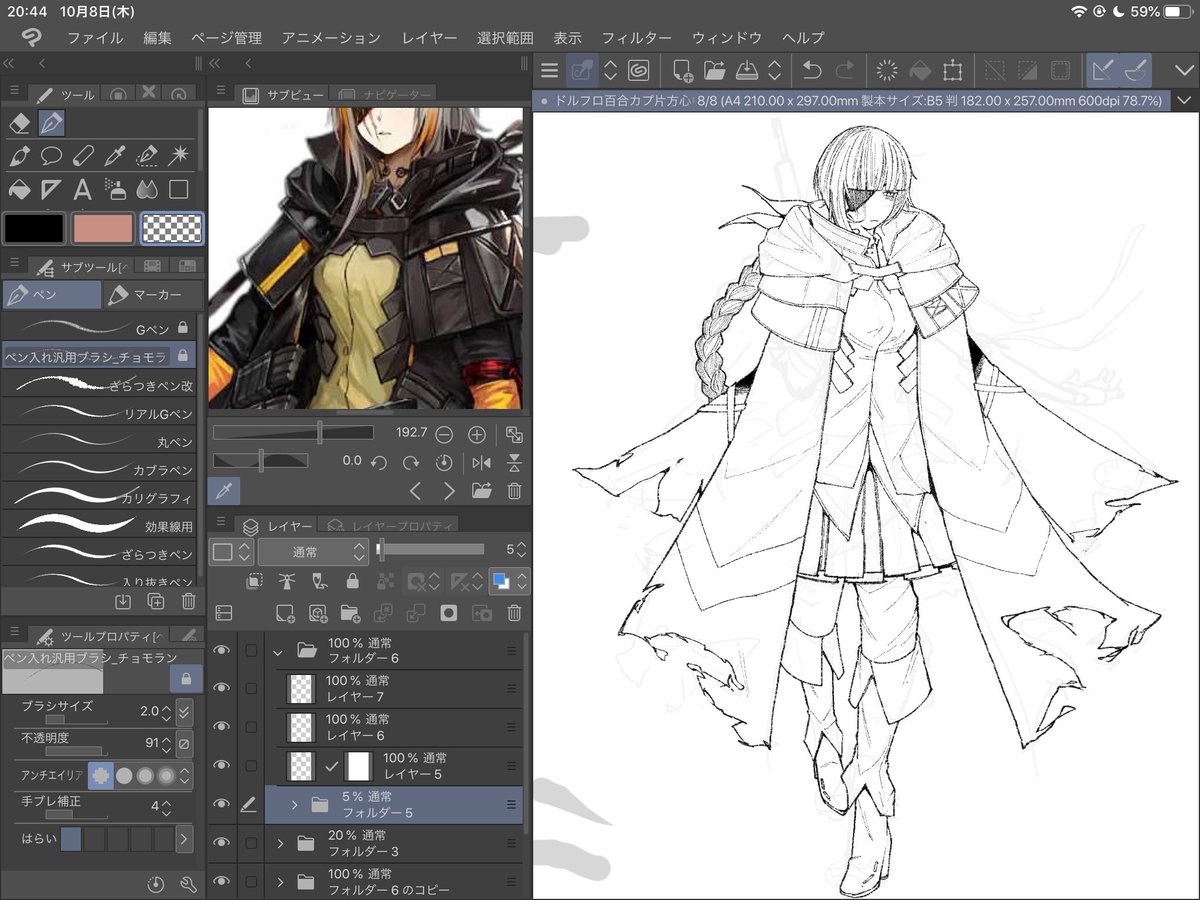1200x900 pixels.
Task: Collapse the フォルダー6 folder
Action: (x=279, y=651)
